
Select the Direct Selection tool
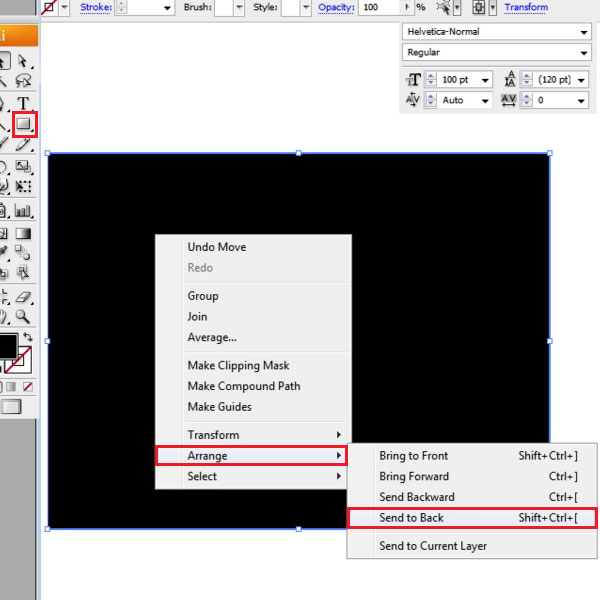pyautogui.click(x=23, y=61)
